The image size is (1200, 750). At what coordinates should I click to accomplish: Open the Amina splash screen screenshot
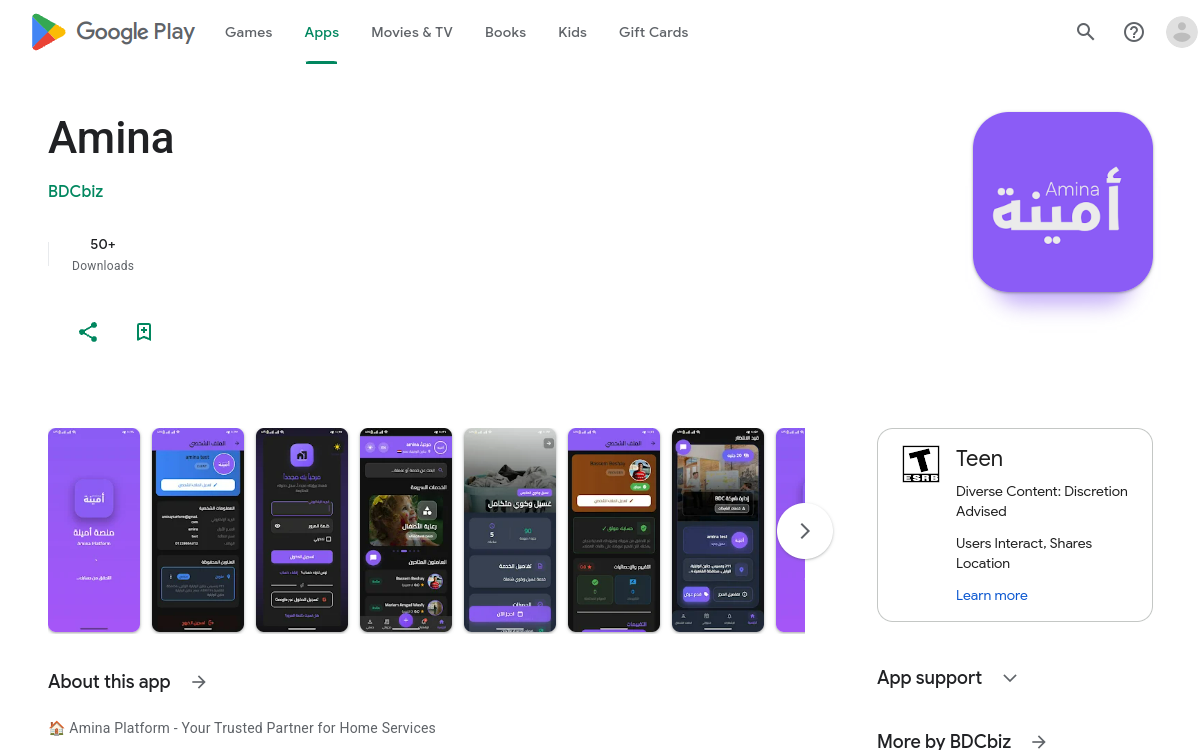point(94,530)
